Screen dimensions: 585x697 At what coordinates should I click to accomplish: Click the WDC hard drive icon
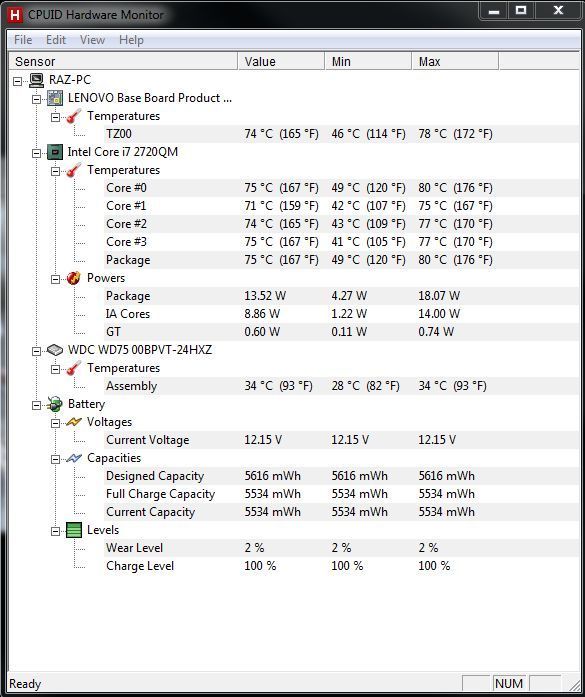(x=55, y=350)
